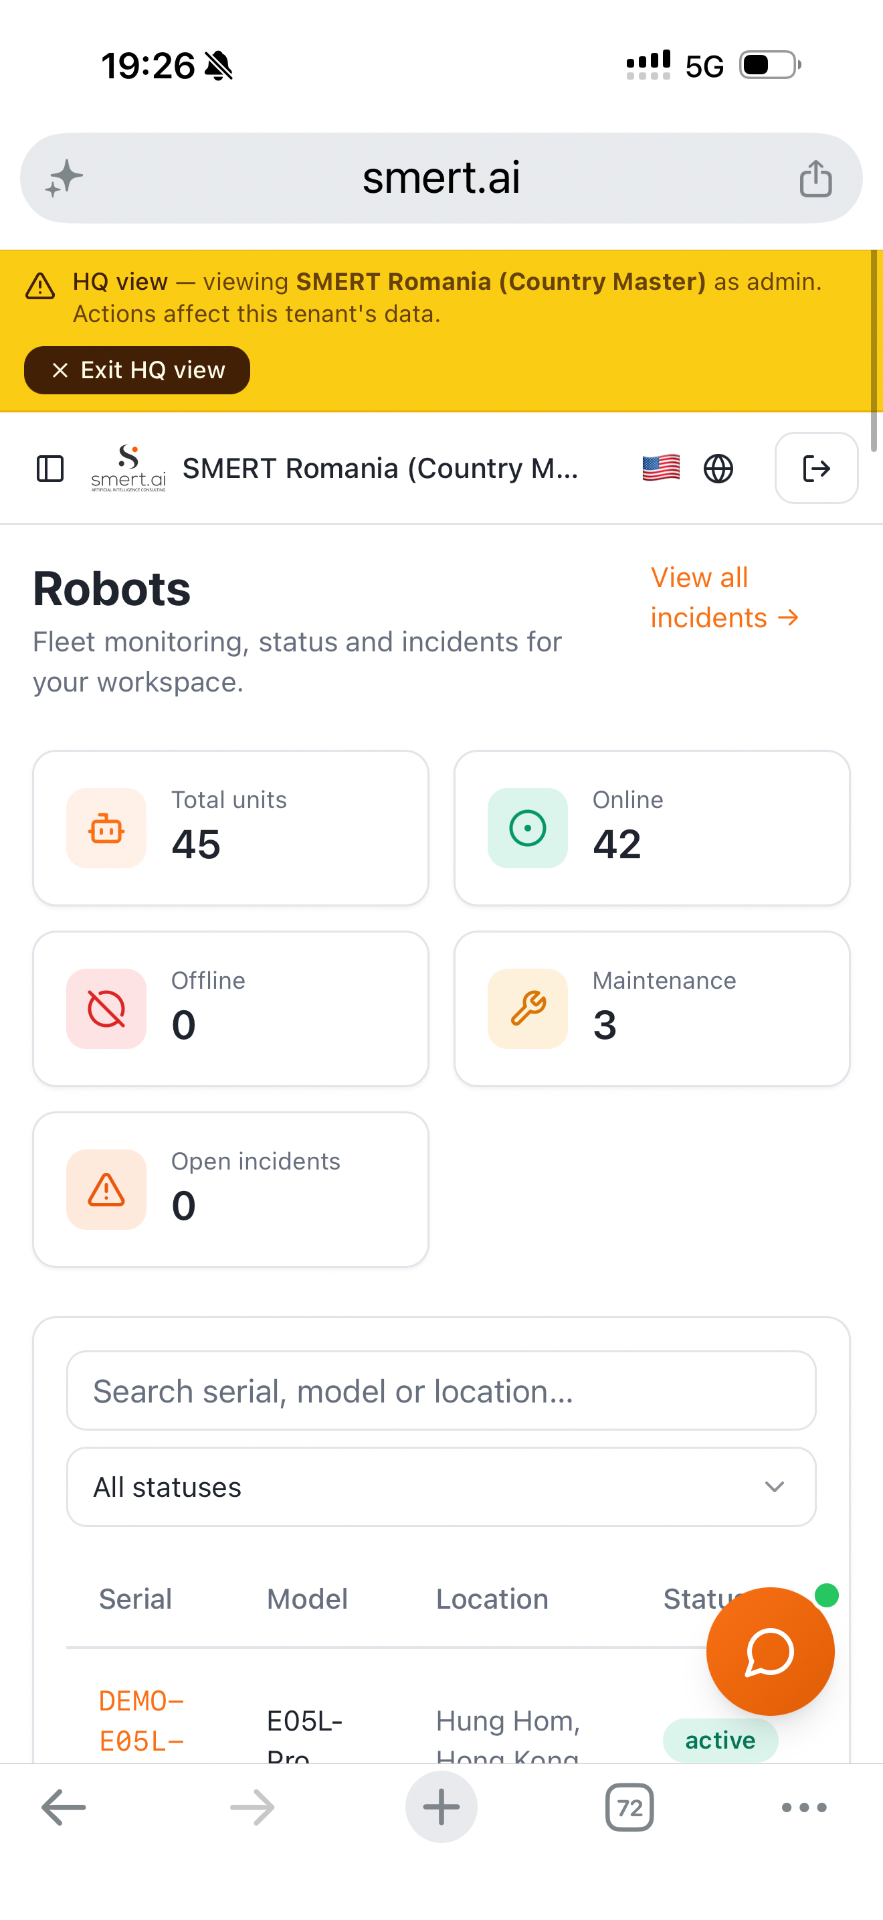
Task: Focus the Search serial, model or location field
Action: 441,1391
